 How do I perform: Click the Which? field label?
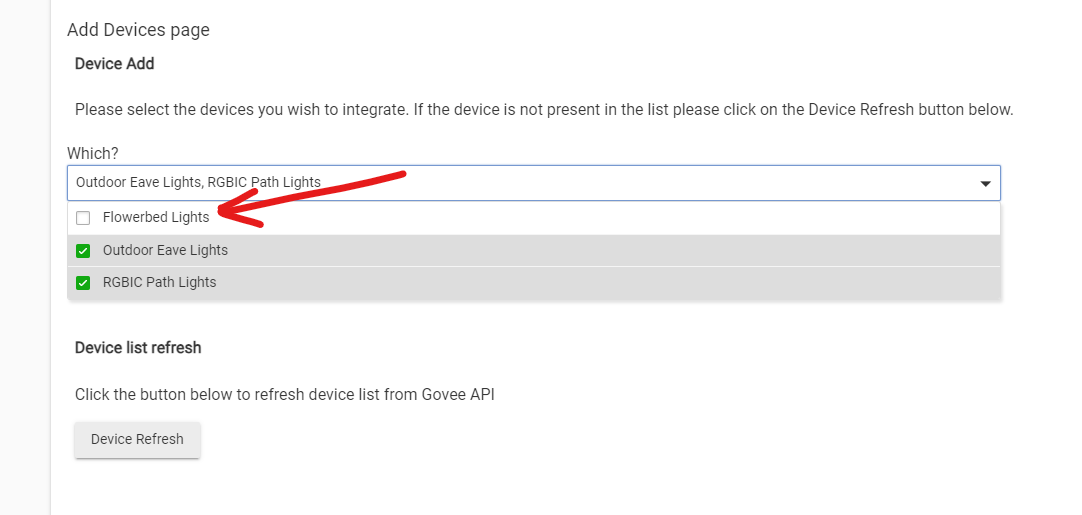tap(93, 153)
